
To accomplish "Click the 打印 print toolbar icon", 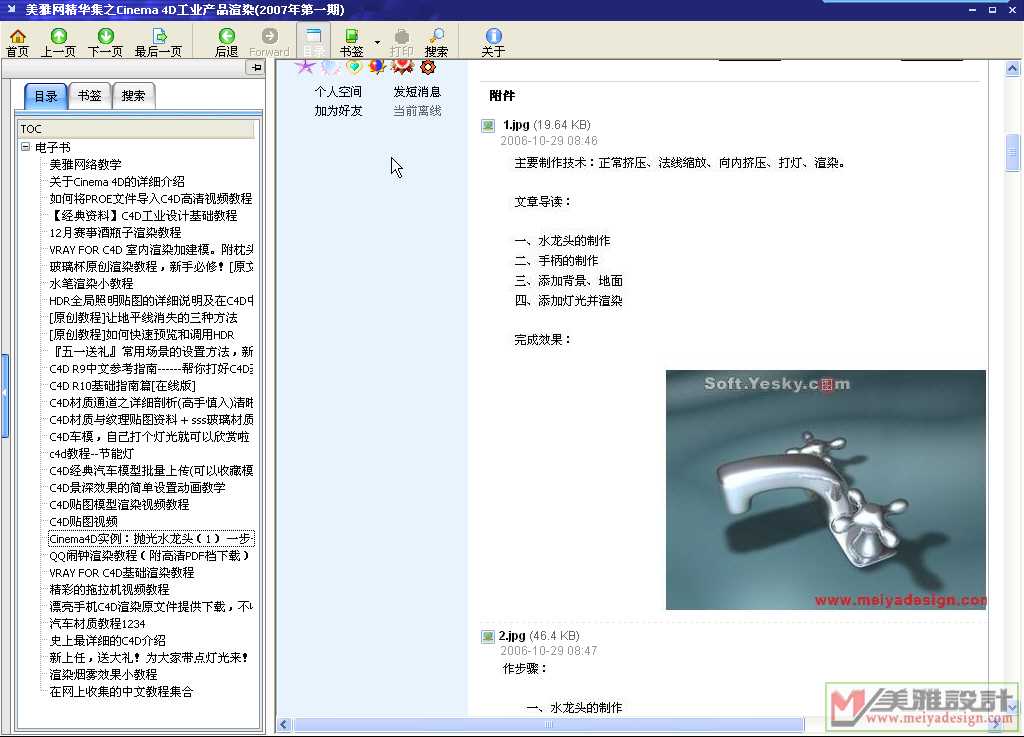I will pos(402,42).
